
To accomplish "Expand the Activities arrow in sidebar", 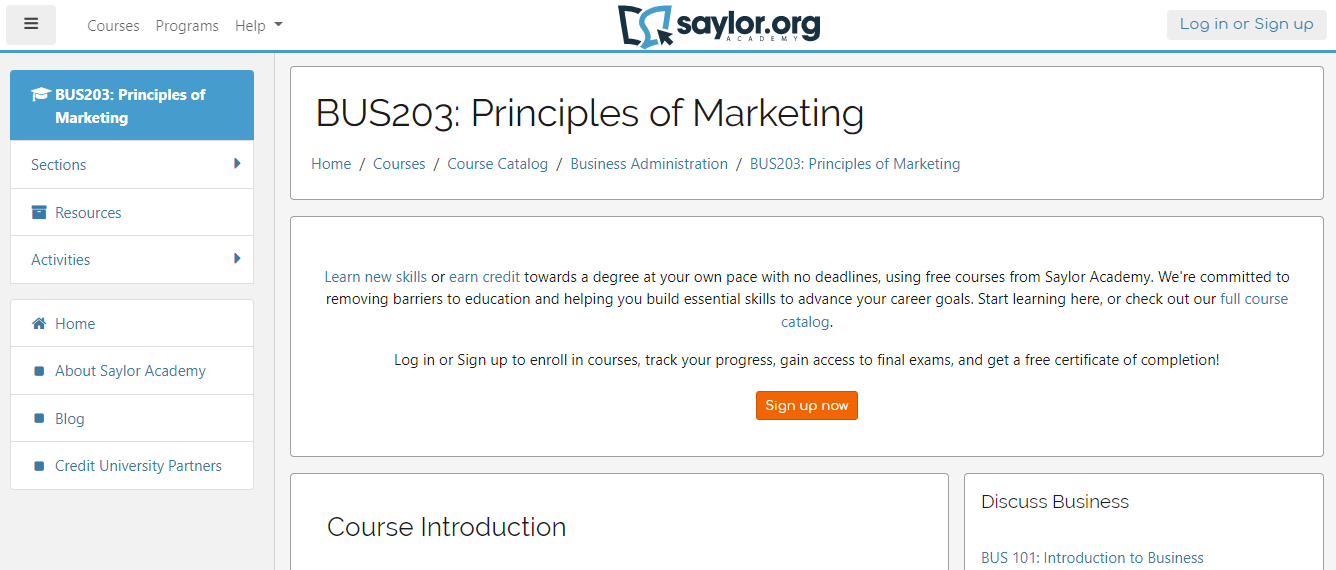I will tap(237, 258).
